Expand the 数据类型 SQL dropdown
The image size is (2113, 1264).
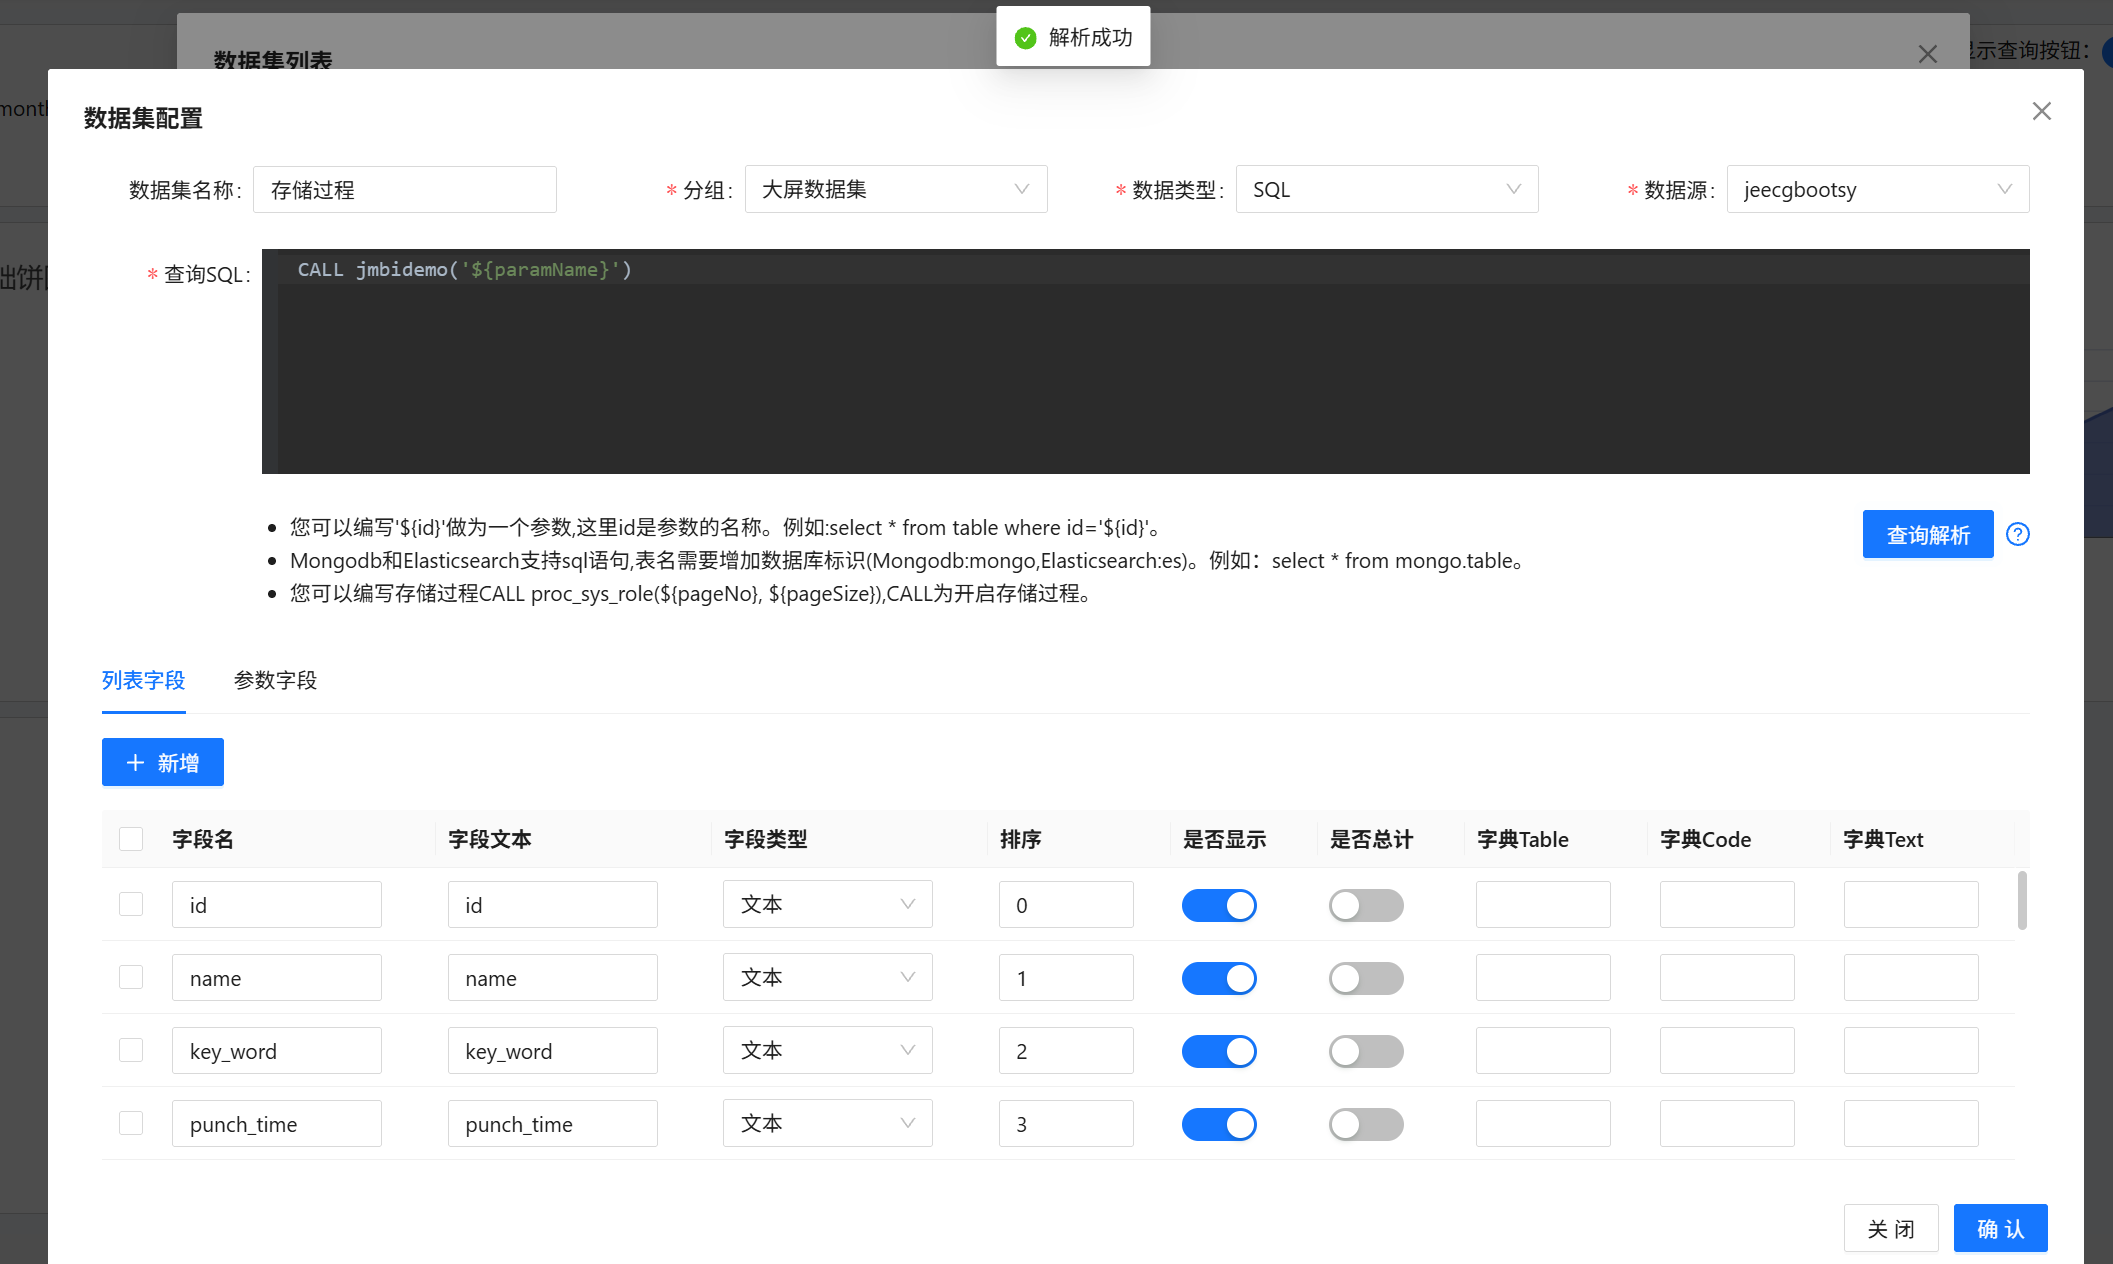pos(1386,189)
